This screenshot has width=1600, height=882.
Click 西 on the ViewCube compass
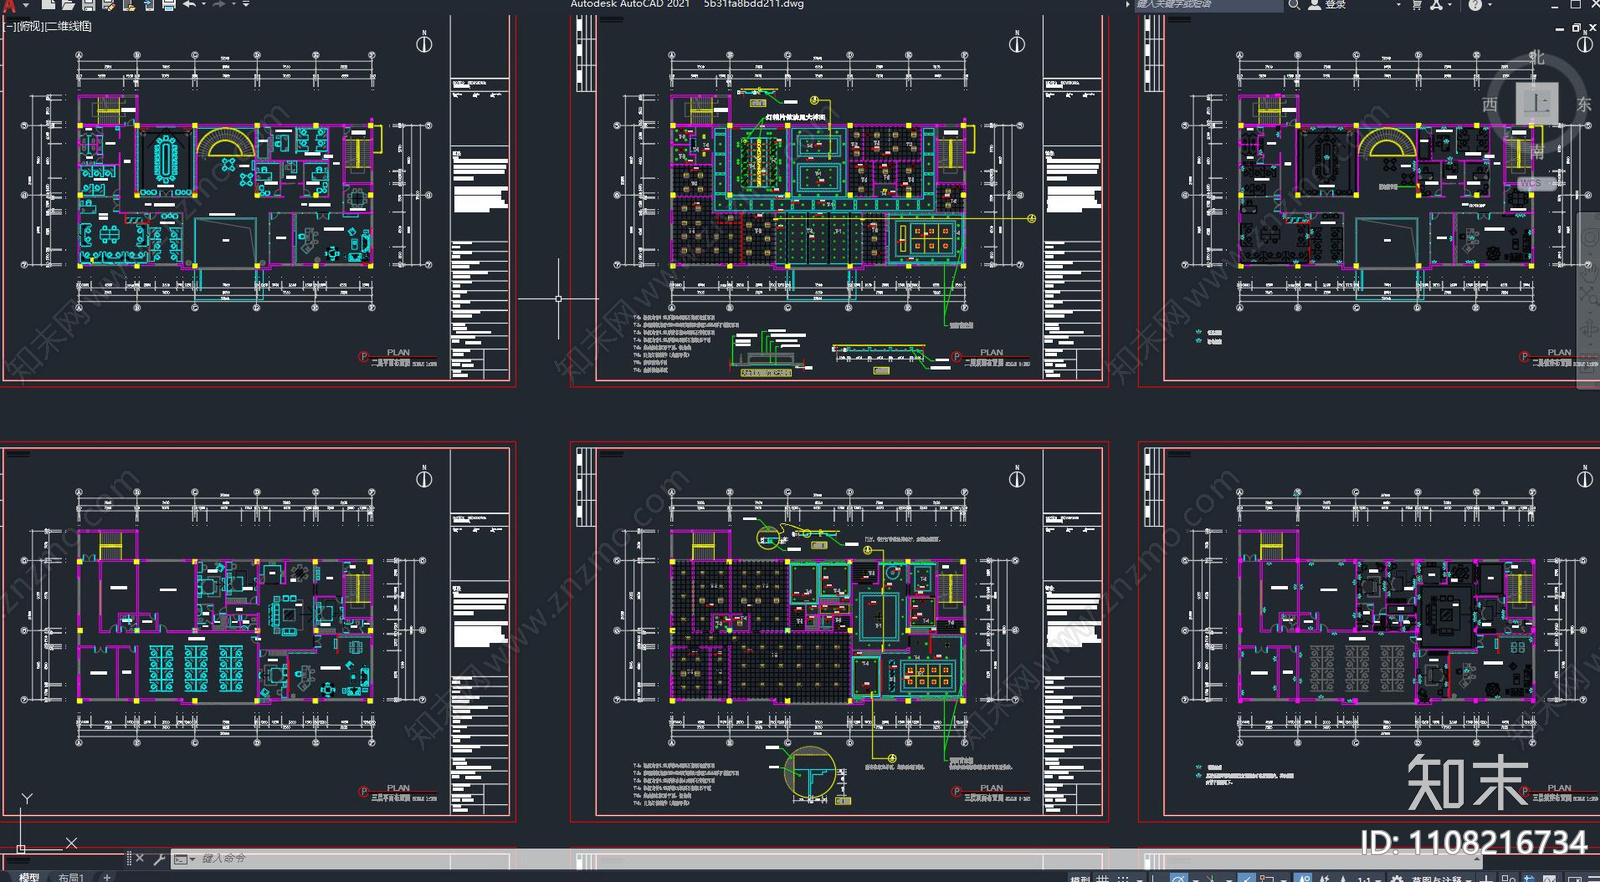1490,104
